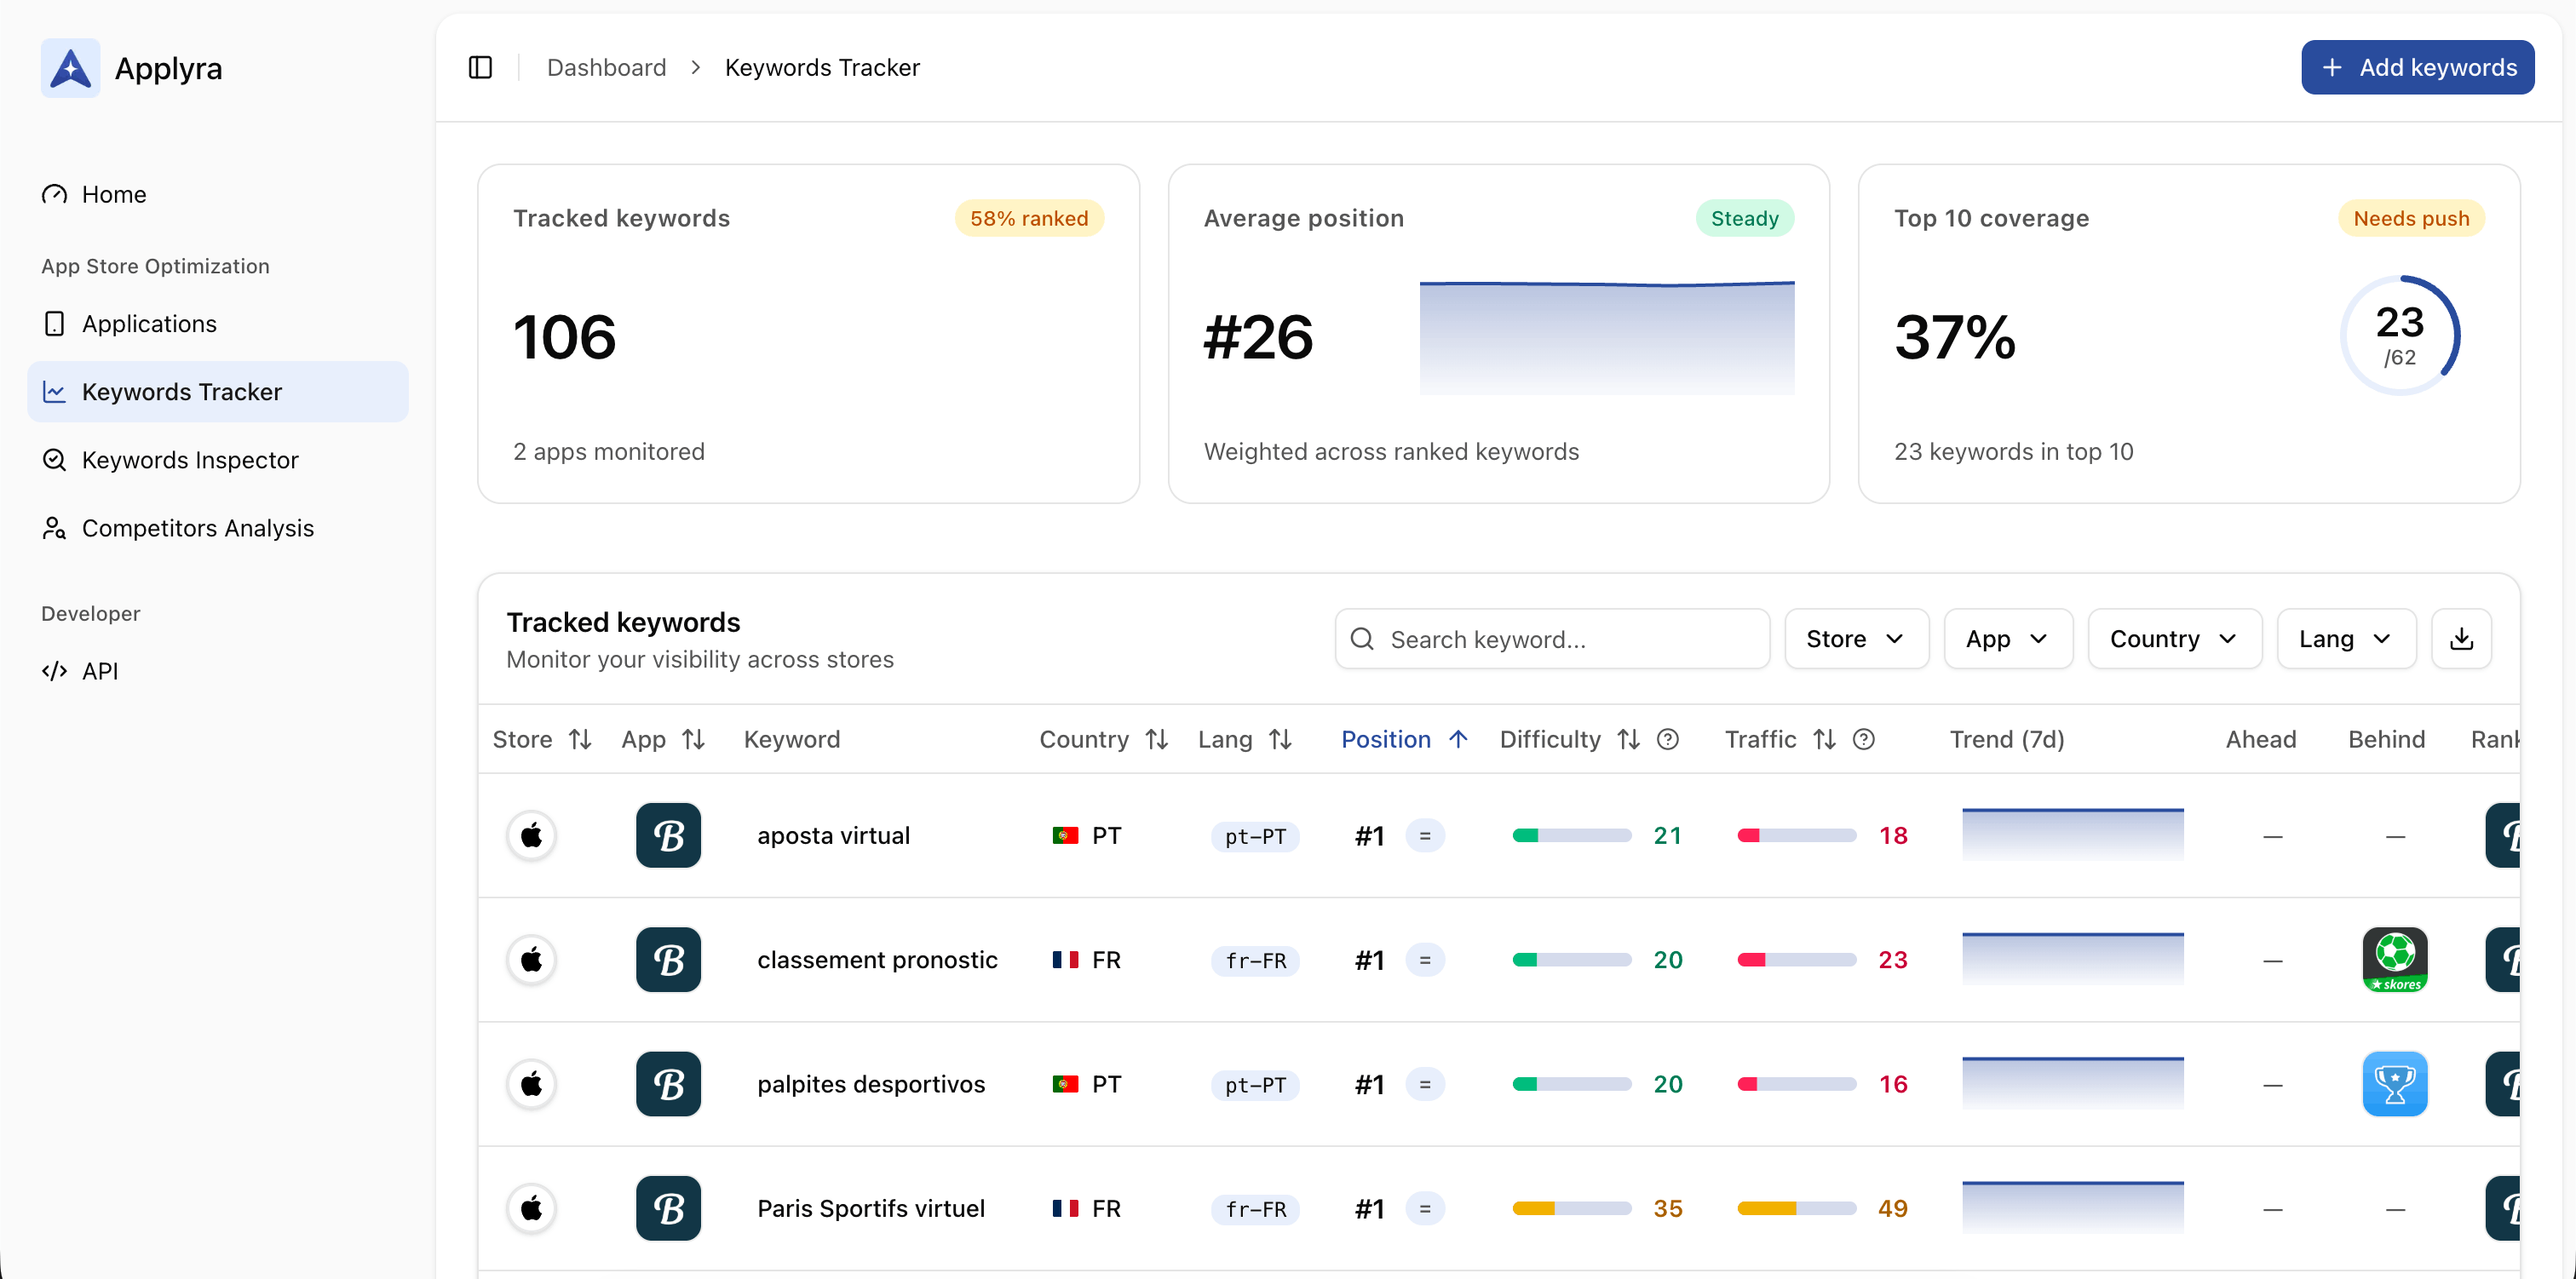The height and width of the screenshot is (1279, 2576).
Task: Select the Keywords Tracker chart icon
Action: pyautogui.click(x=55, y=391)
